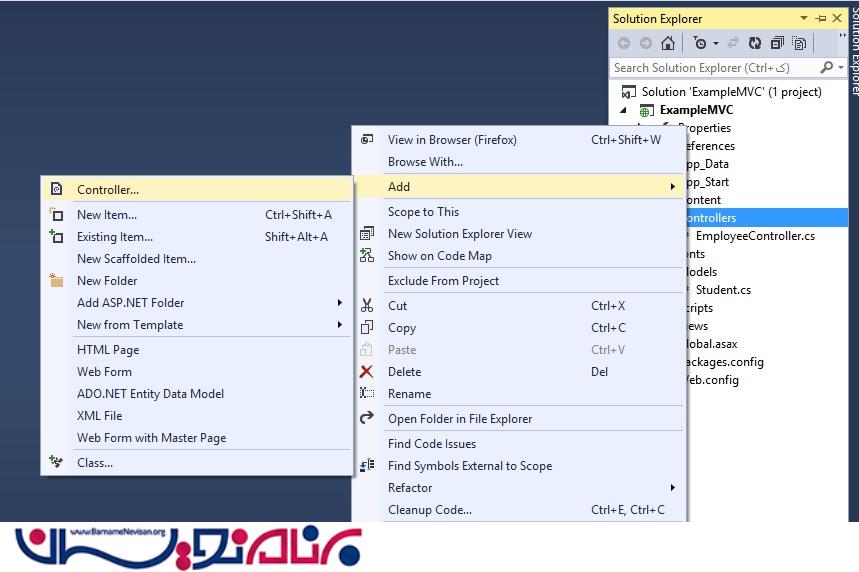This screenshot has width=859, height=572.
Task: Choose Browse With... from context menu
Action: coord(425,162)
